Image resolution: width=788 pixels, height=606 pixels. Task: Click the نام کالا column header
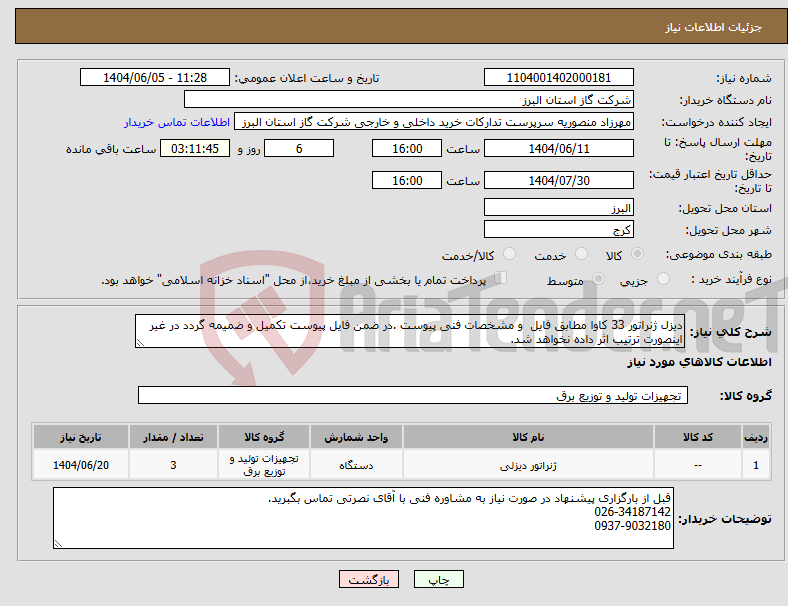528,437
